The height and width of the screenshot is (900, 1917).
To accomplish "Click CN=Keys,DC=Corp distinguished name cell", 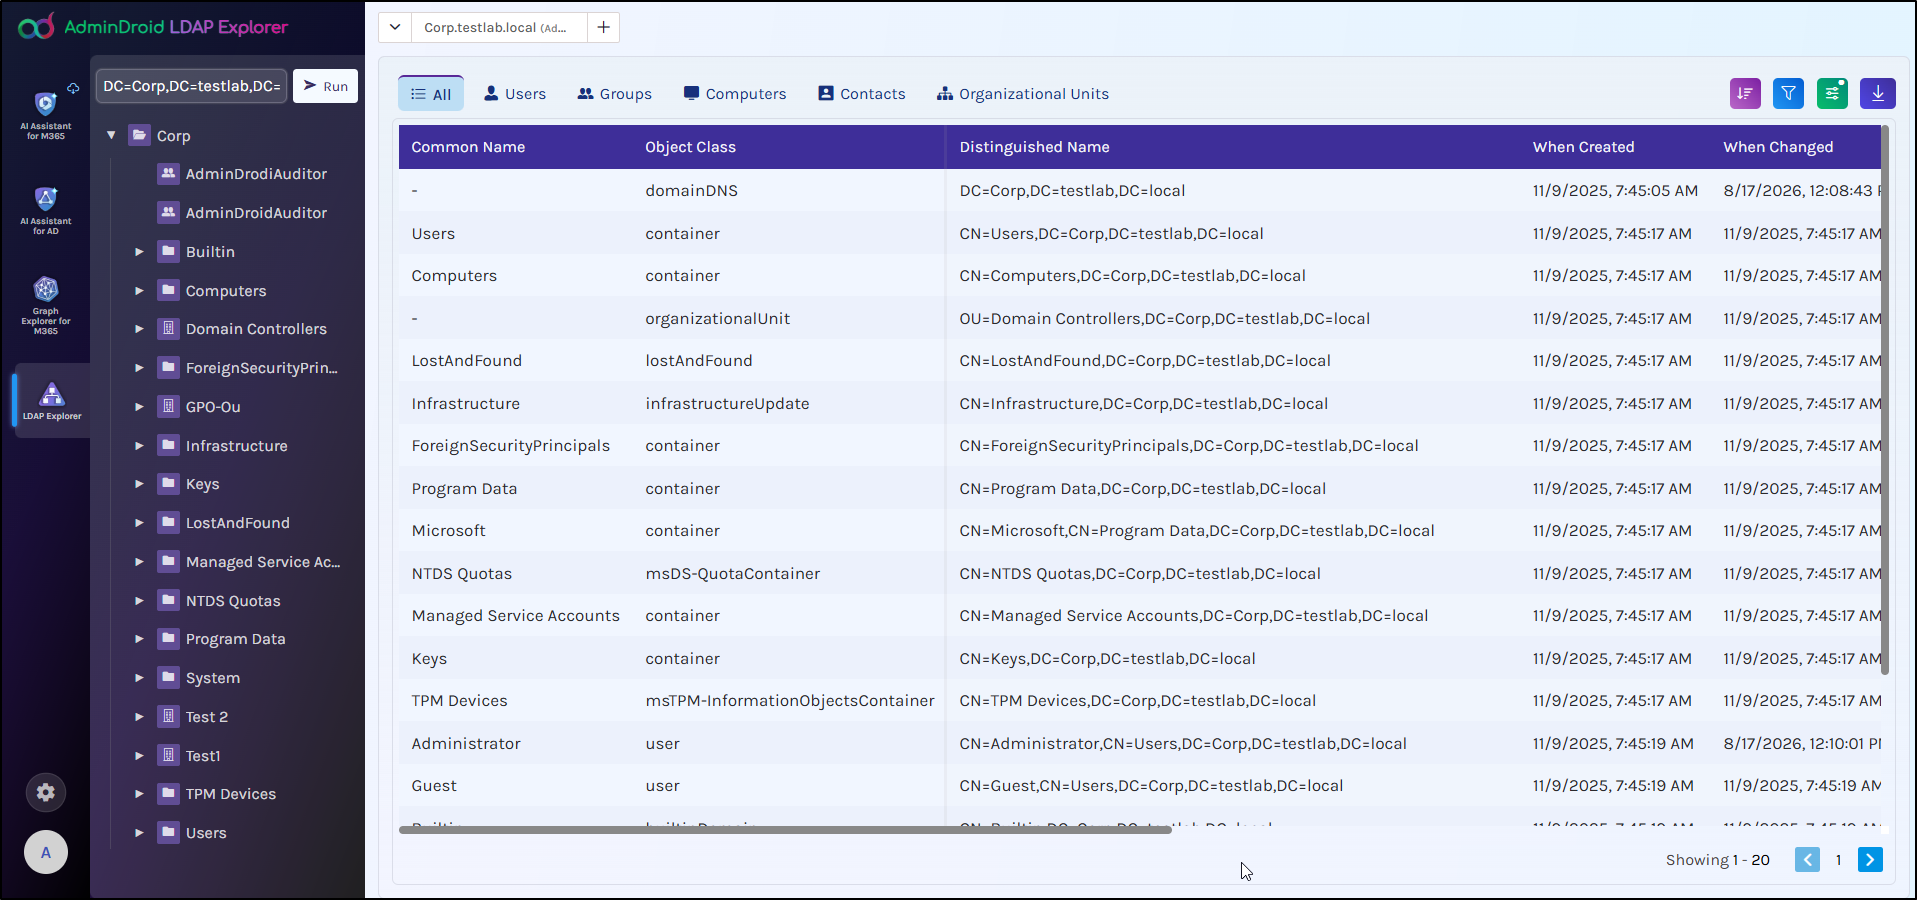I will [1107, 659].
